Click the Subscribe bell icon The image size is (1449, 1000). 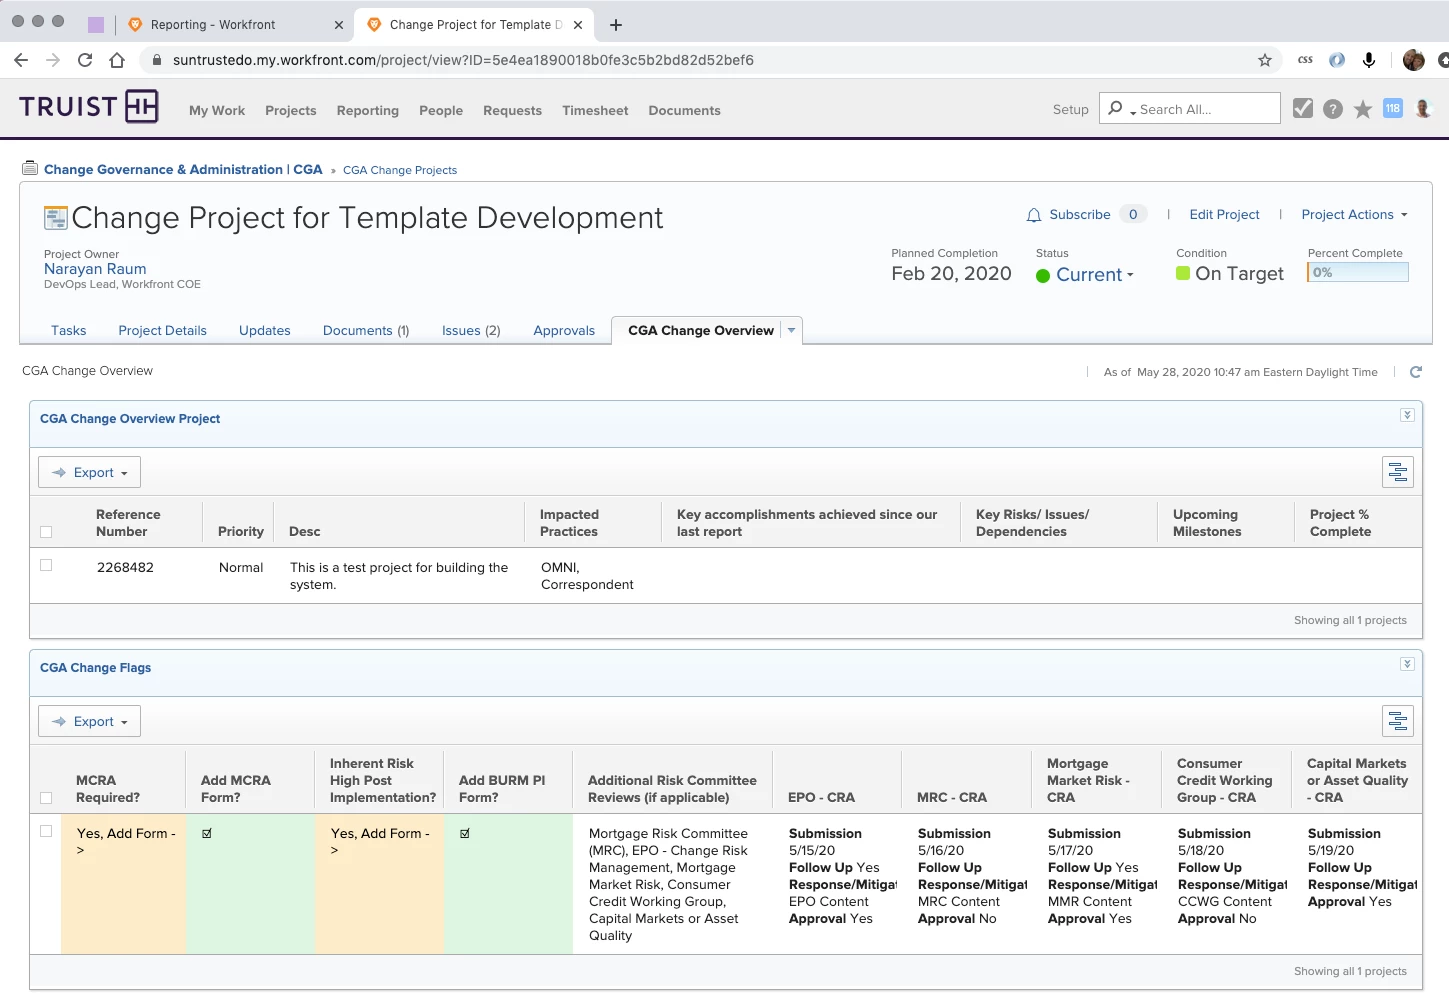click(x=1034, y=215)
